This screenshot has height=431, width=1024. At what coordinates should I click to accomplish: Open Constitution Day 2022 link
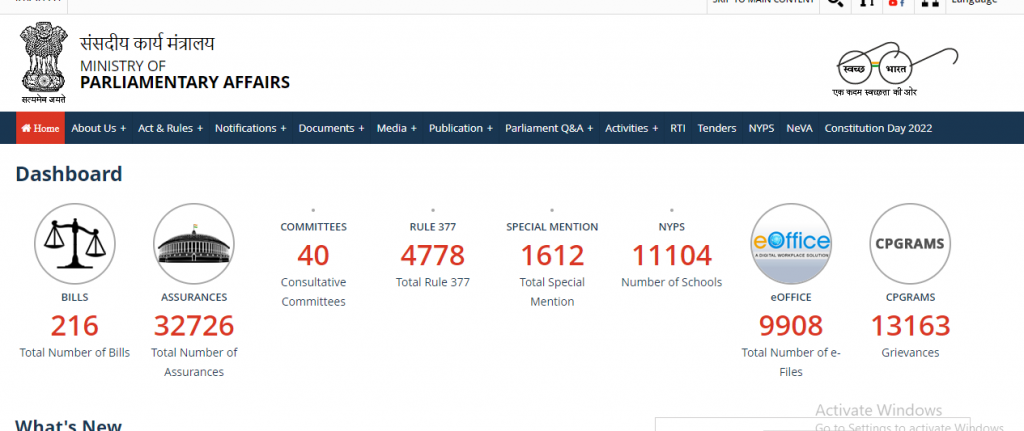[878, 128]
